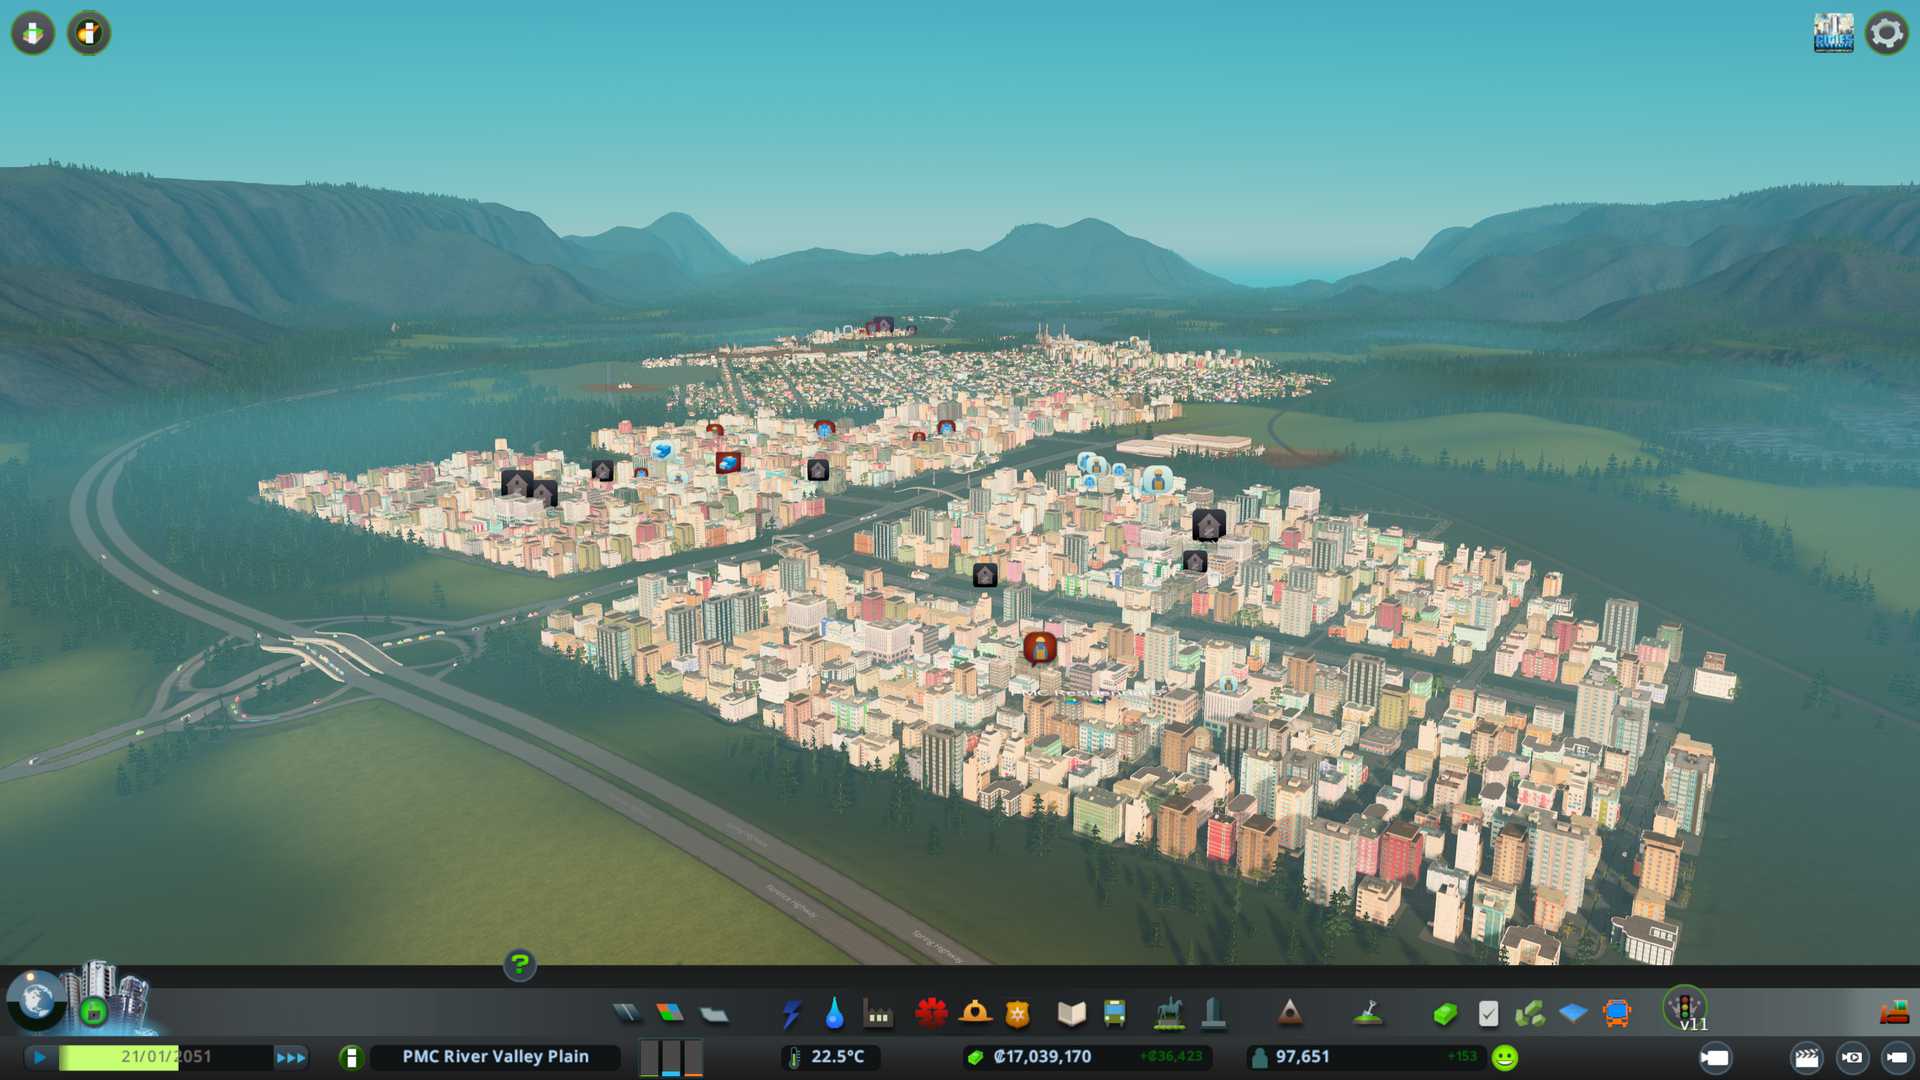Open the Education buildings menu
1920x1080 pixels.
point(1071,1014)
